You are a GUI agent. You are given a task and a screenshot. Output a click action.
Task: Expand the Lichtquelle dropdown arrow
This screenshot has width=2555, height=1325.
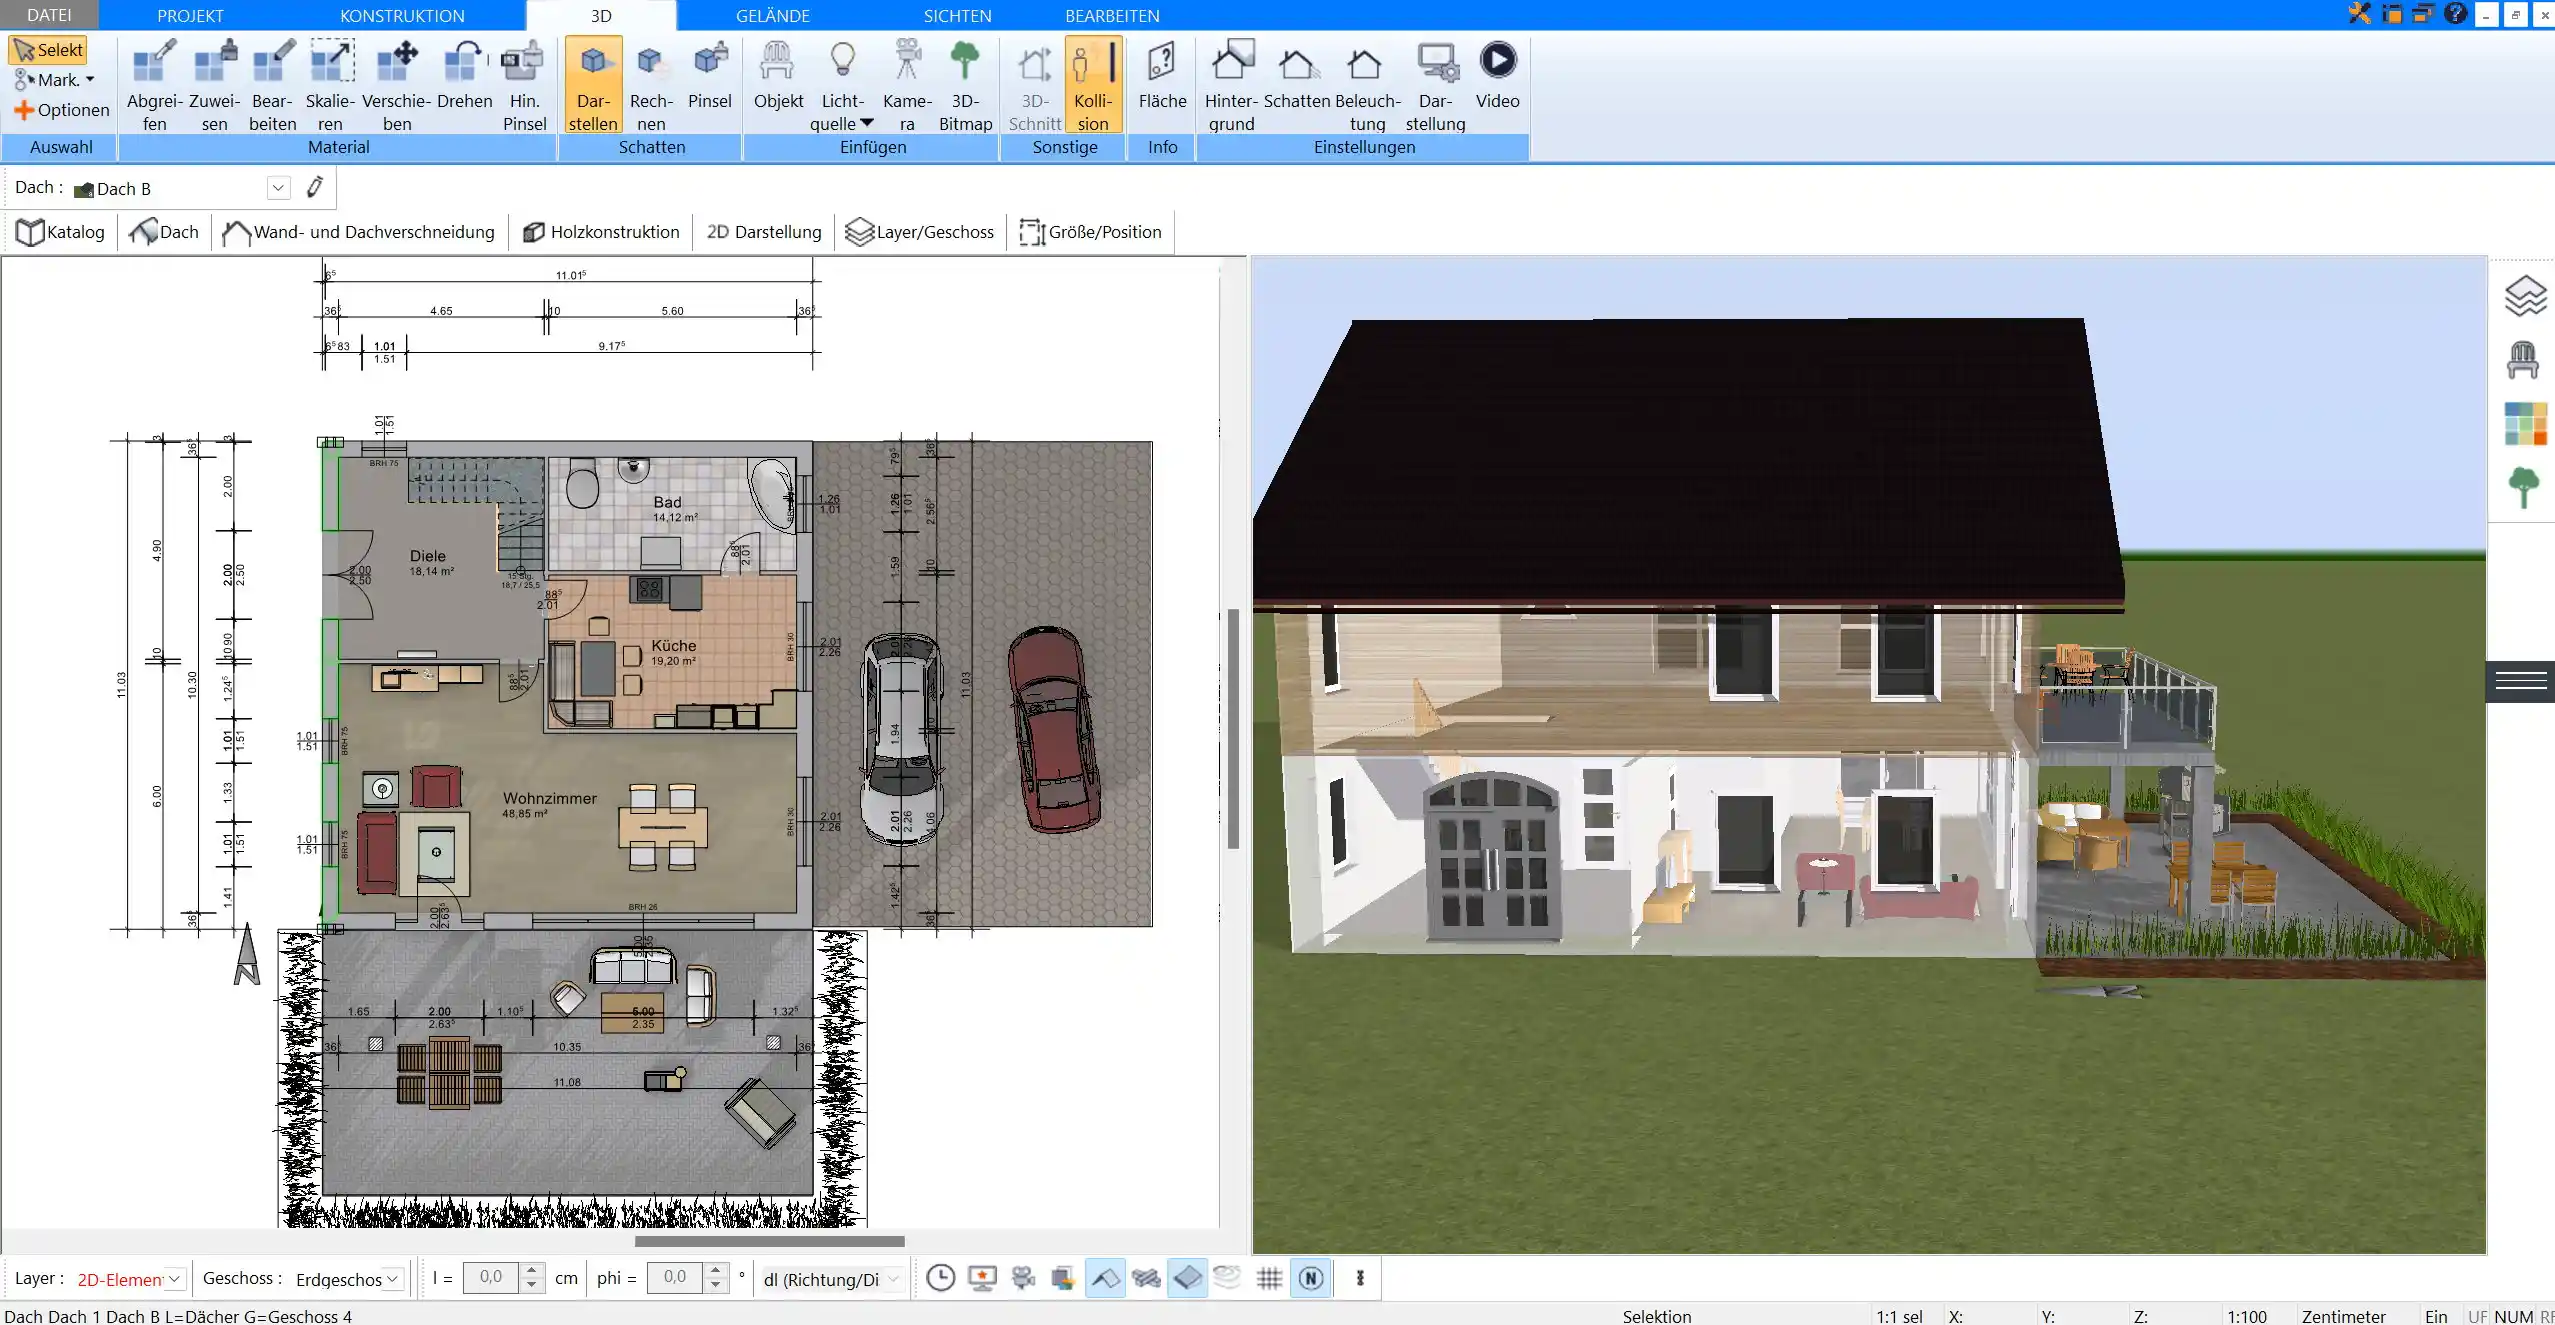coord(867,123)
